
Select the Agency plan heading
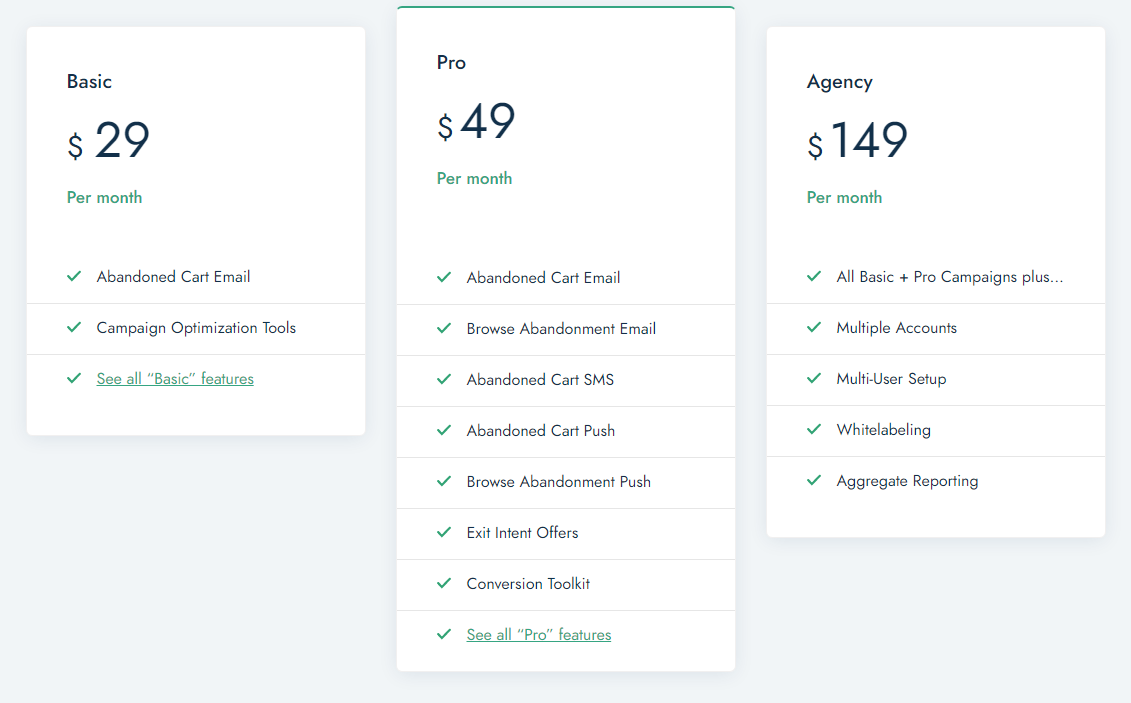840,82
